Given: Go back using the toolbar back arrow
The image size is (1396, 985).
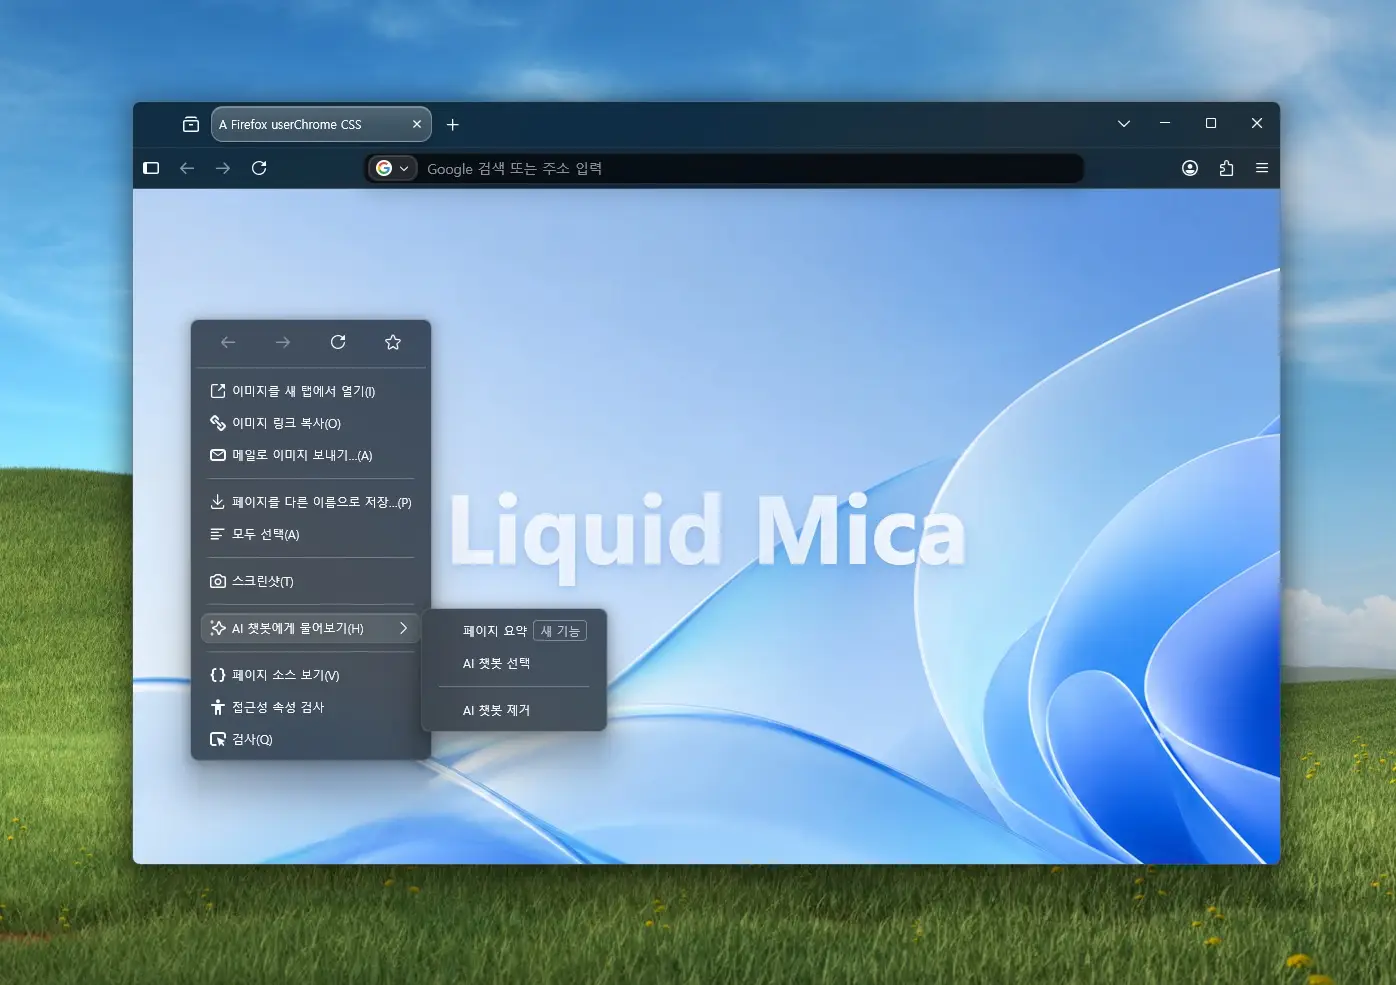Looking at the screenshot, I should click(187, 168).
